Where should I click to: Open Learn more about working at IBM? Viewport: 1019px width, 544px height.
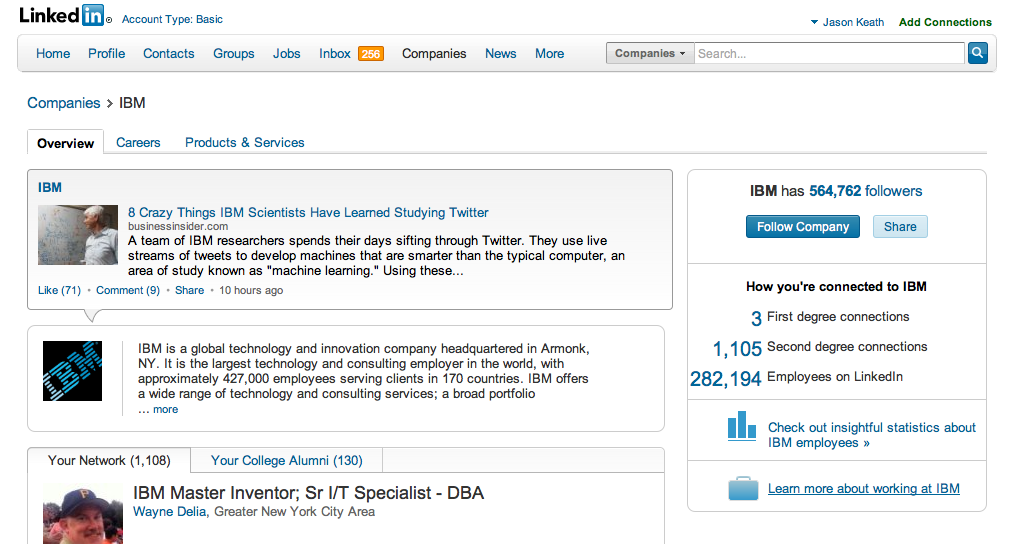click(864, 488)
